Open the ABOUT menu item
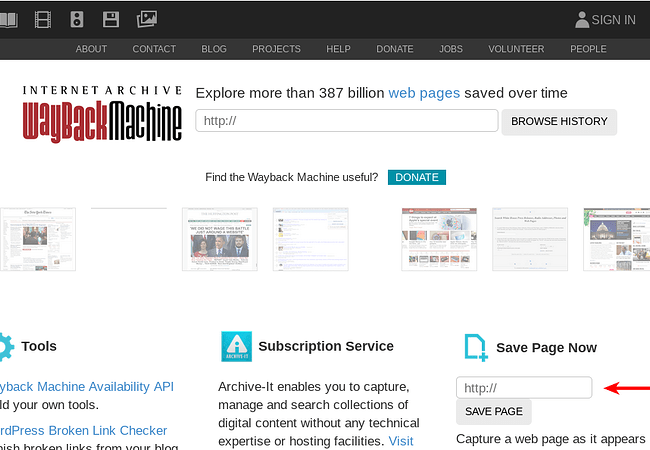The width and height of the screenshot is (650, 450). click(91, 49)
